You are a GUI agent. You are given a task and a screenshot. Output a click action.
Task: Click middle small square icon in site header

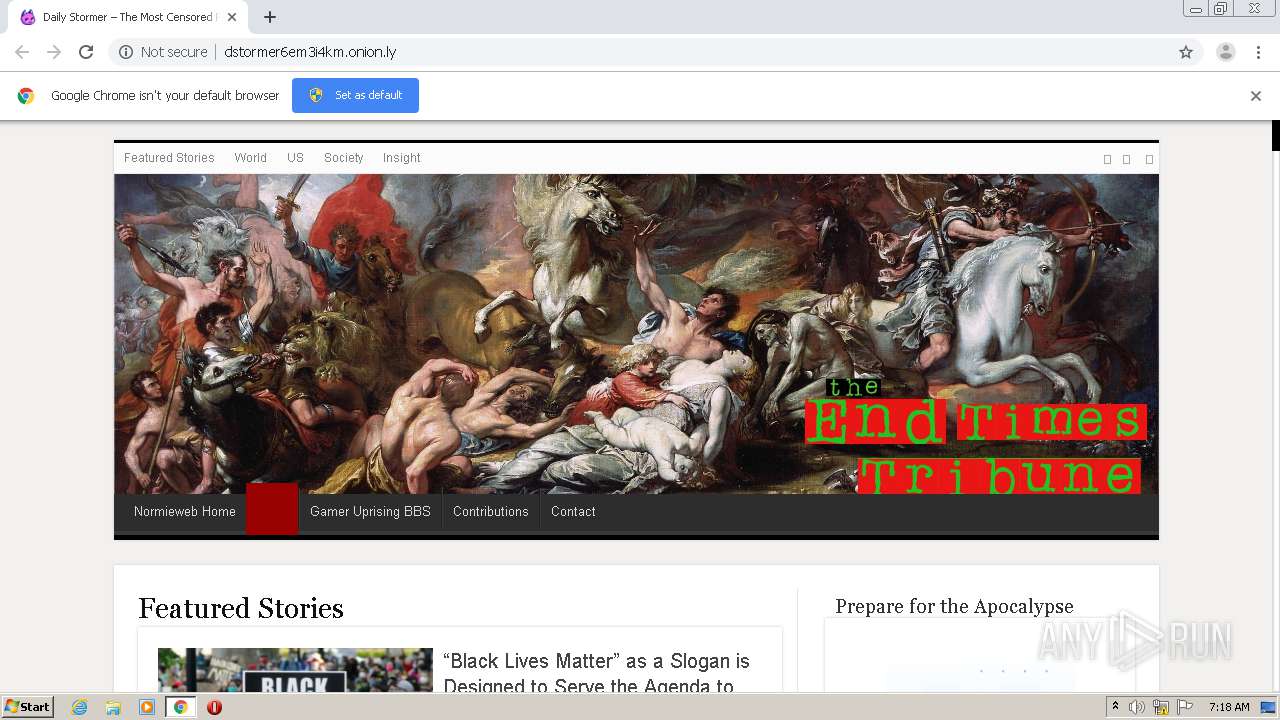pos(1126,159)
